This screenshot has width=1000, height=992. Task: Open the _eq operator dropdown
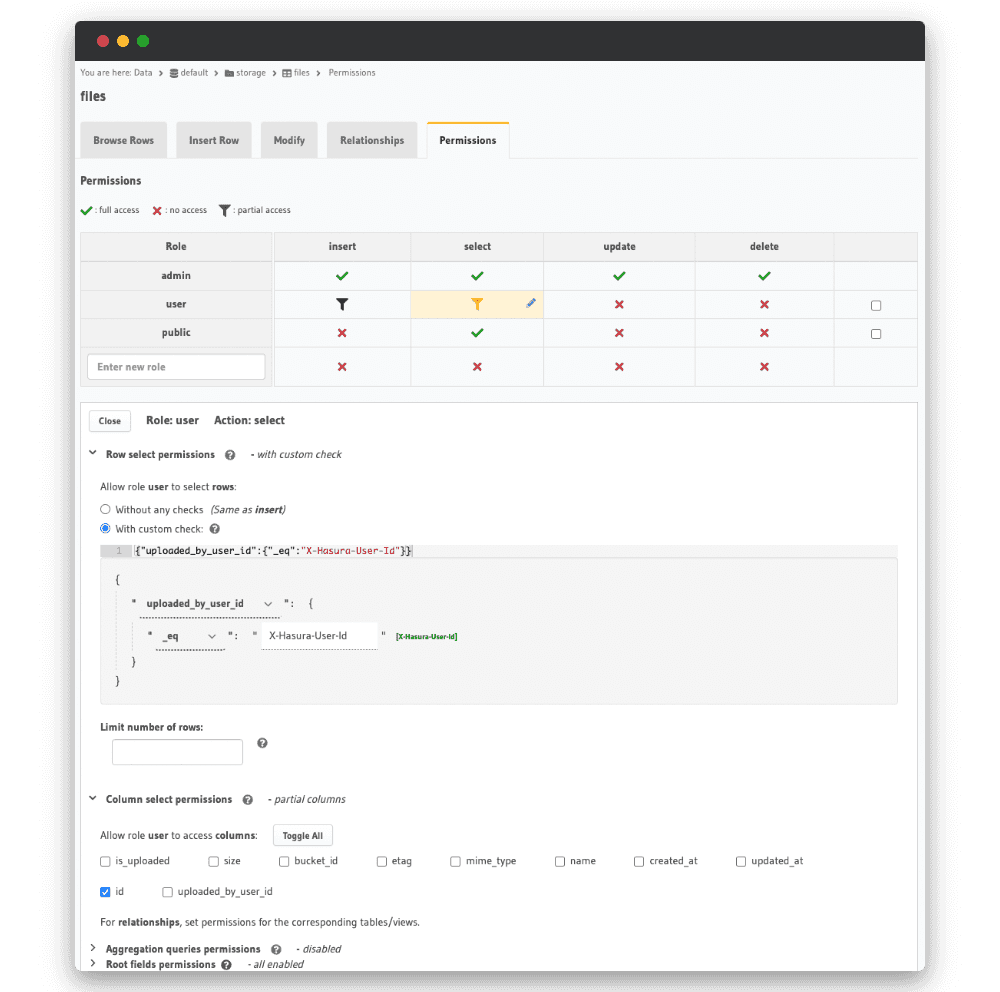190,636
